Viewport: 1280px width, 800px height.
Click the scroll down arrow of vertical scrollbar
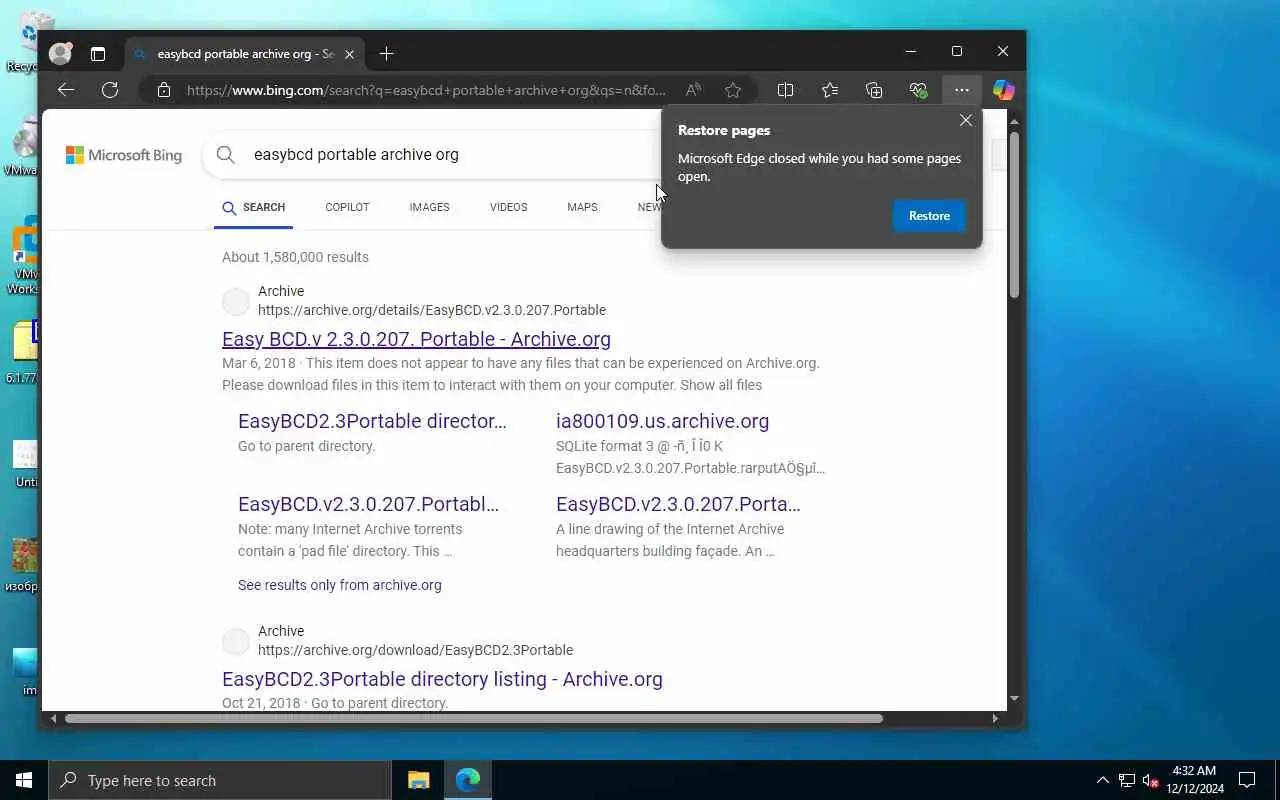[1014, 699]
